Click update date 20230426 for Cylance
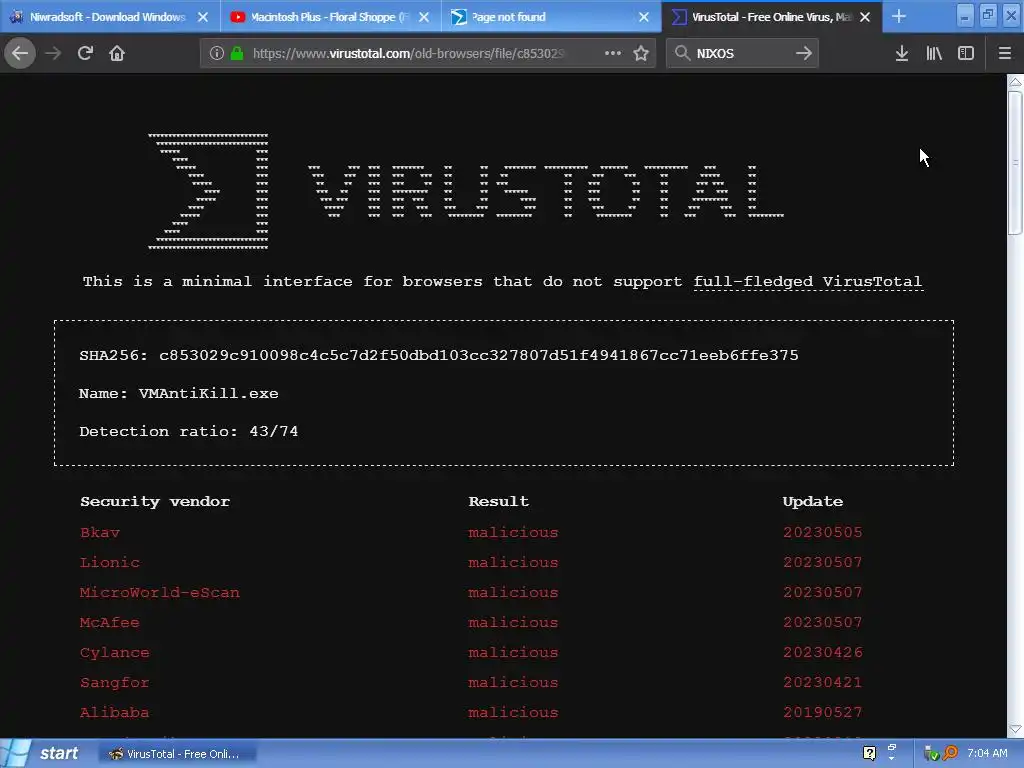This screenshot has height=768, width=1024. tap(823, 652)
